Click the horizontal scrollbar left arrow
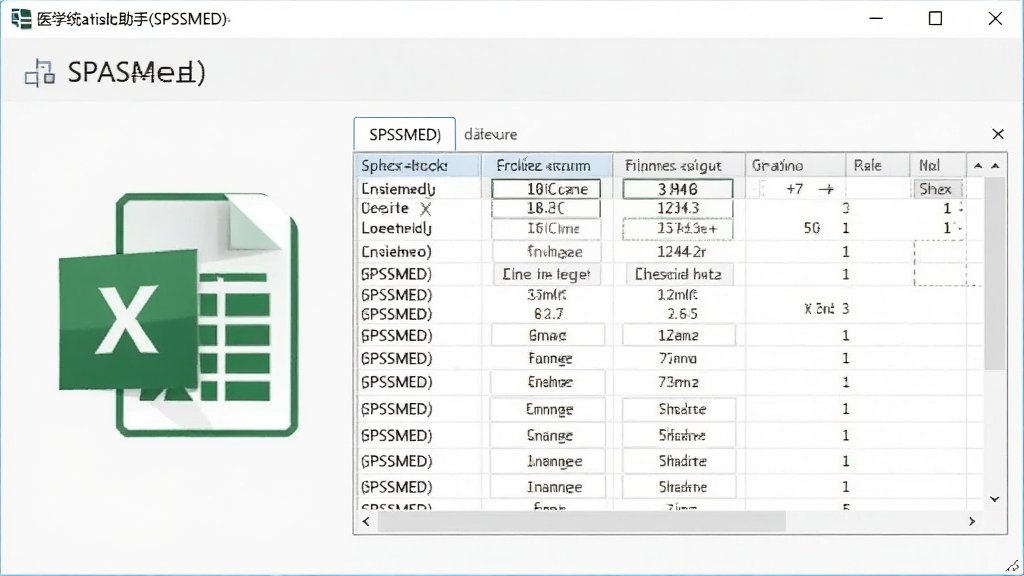 (x=366, y=521)
